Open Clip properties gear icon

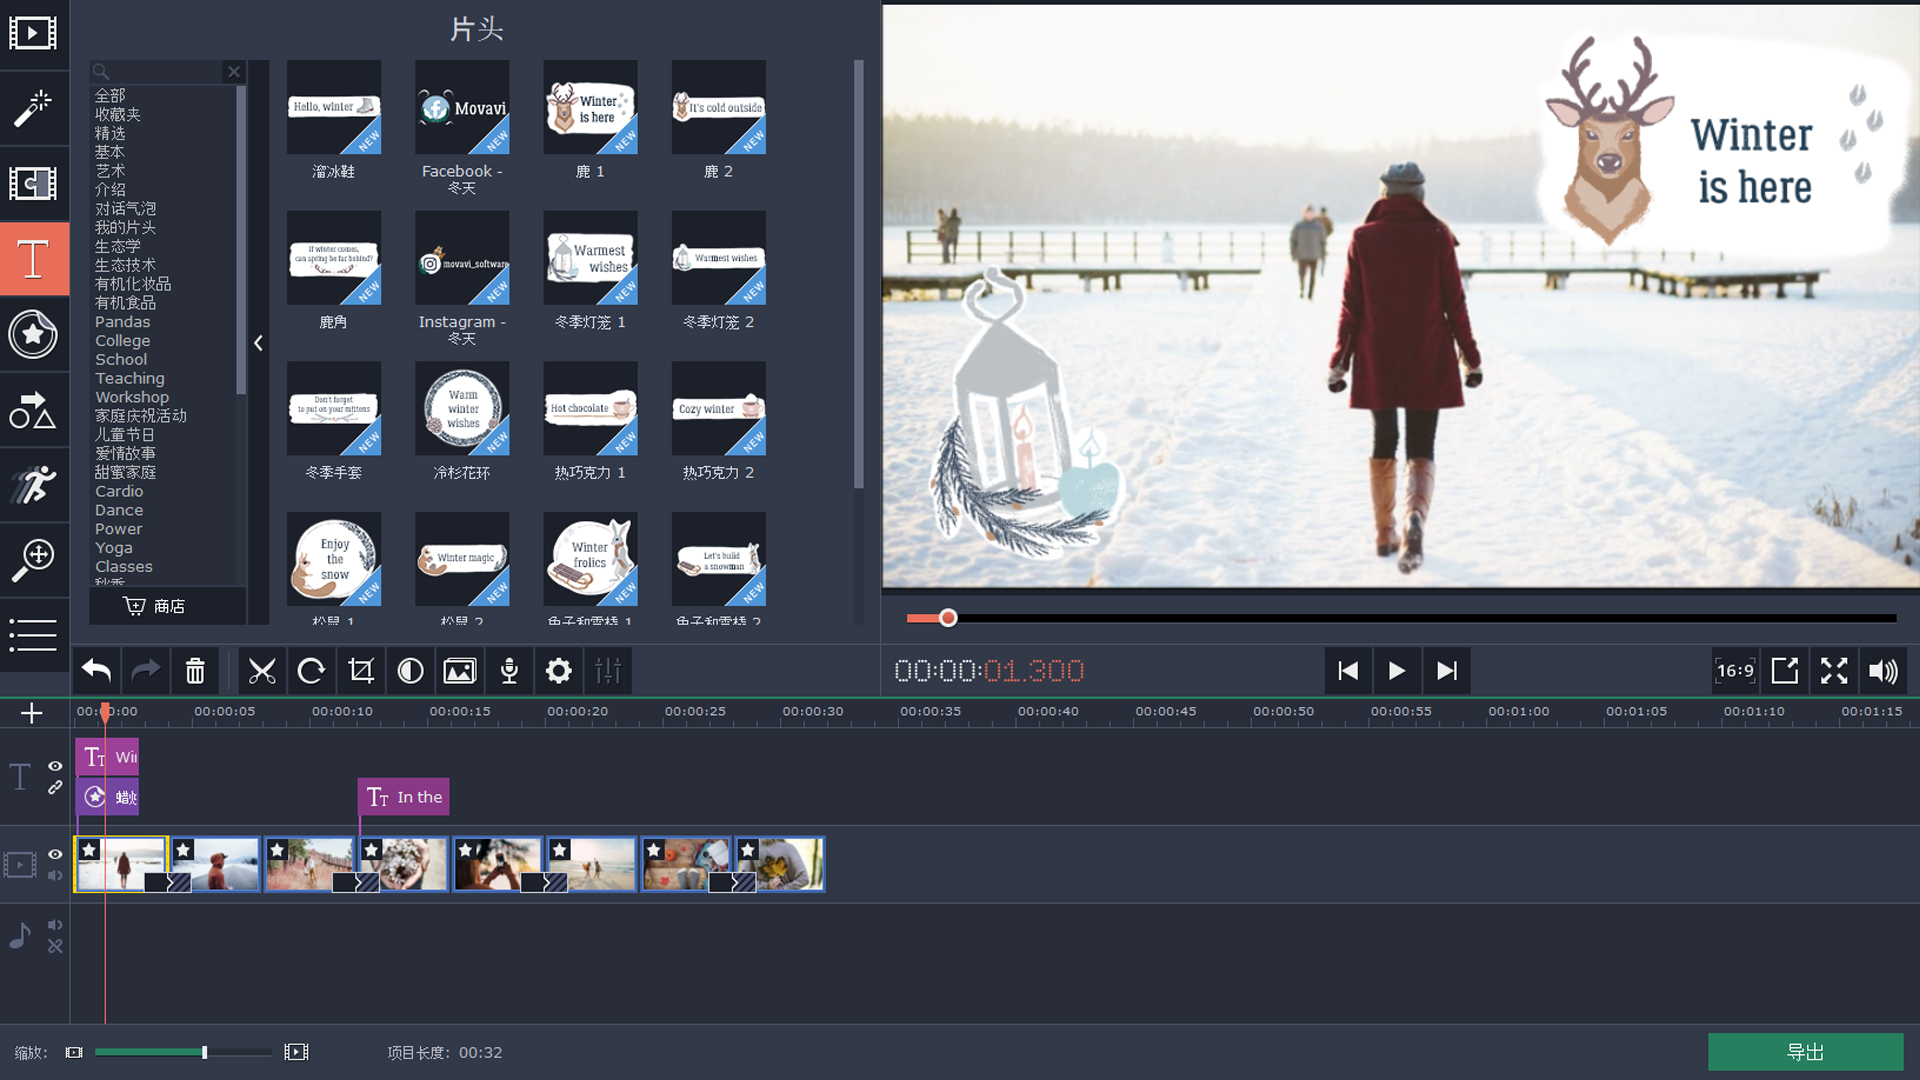click(558, 671)
